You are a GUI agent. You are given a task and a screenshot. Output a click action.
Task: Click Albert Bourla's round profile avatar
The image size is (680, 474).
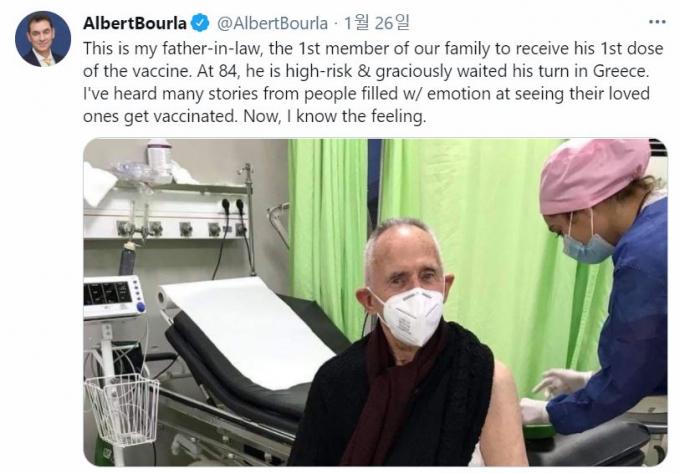pos(43,39)
